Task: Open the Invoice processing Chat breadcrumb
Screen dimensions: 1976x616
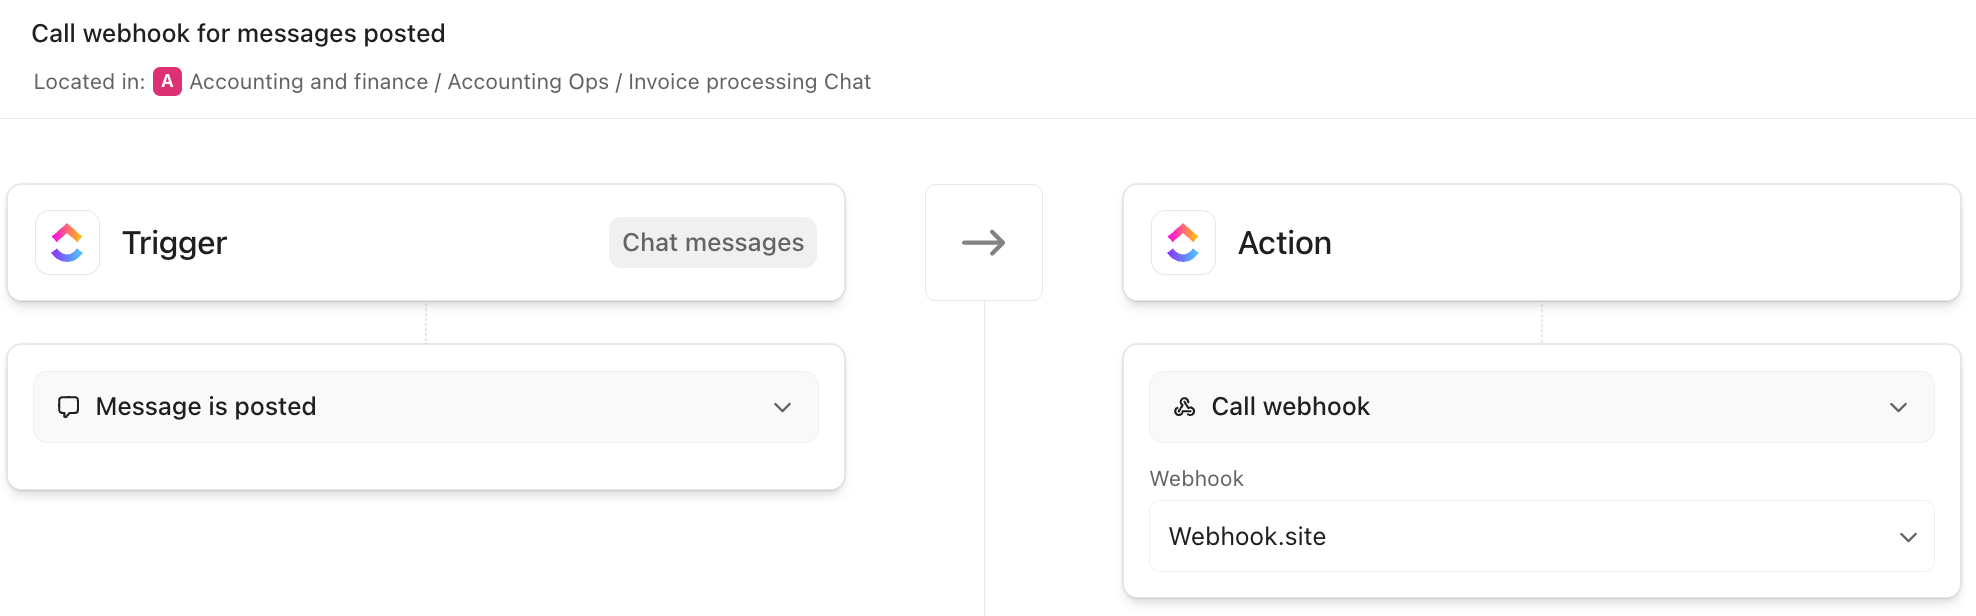Action: point(749,82)
